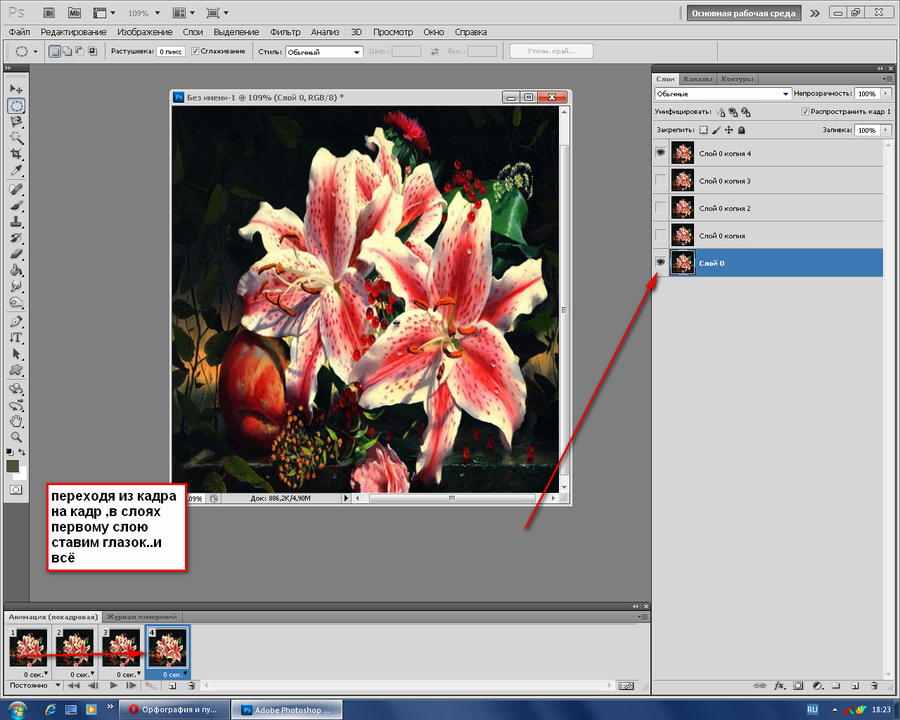Switch to the Контуры tab
Screen dimensions: 900x720
pyautogui.click(x=737, y=79)
